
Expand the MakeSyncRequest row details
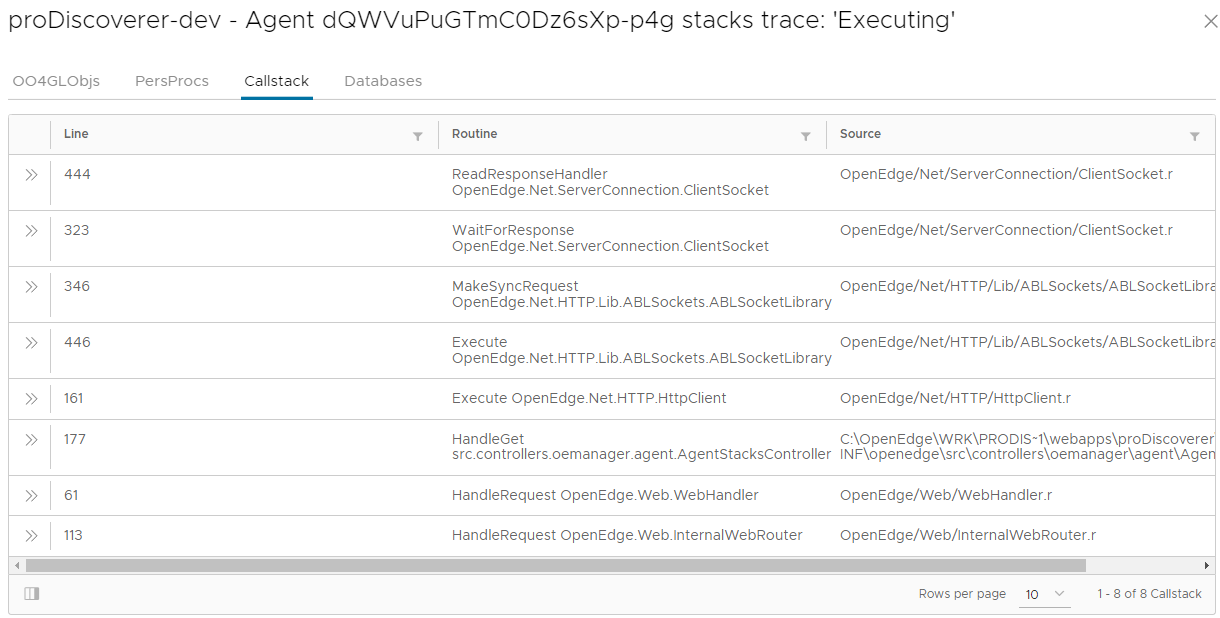[x=31, y=287]
